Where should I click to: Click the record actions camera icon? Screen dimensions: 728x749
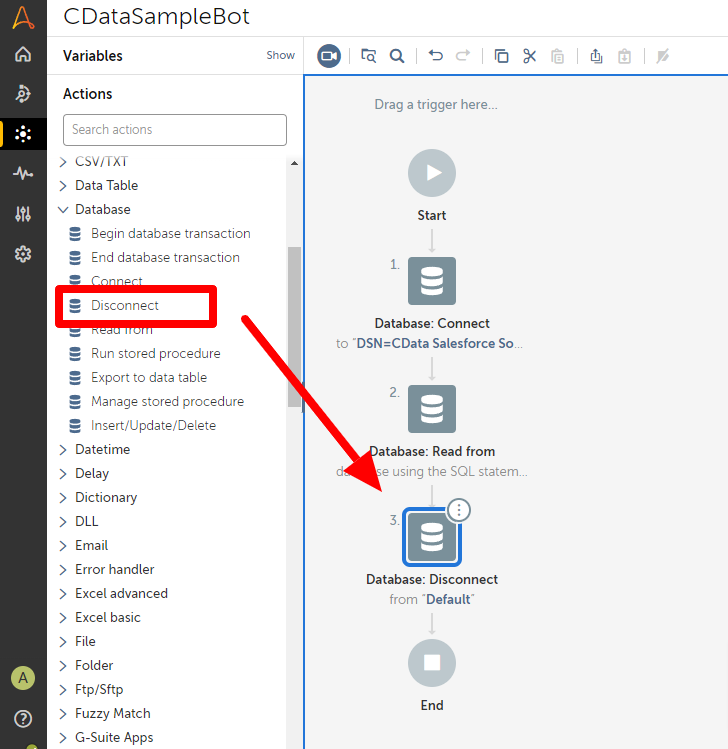point(329,56)
